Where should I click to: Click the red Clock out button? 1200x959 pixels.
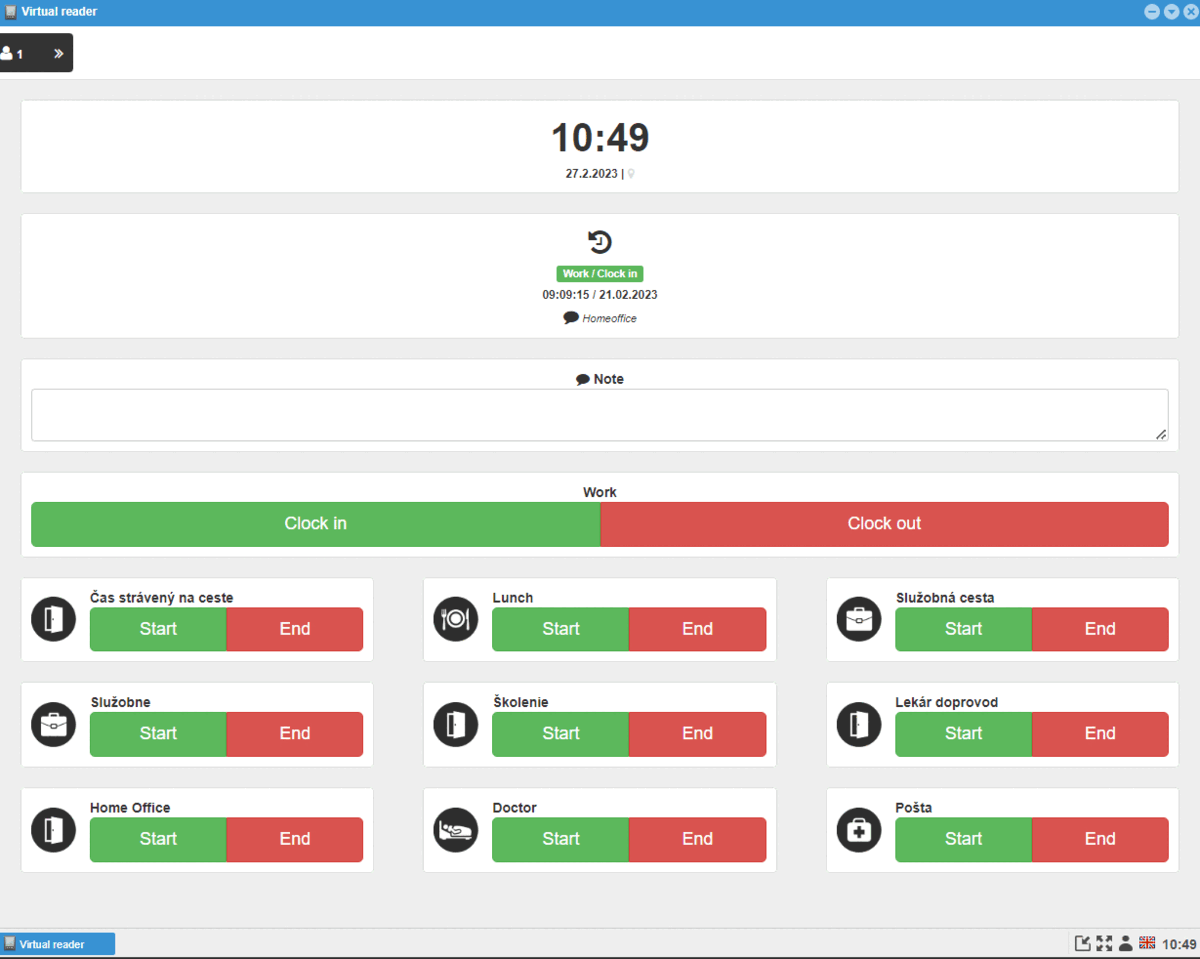pyautogui.click(x=884, y=523)
